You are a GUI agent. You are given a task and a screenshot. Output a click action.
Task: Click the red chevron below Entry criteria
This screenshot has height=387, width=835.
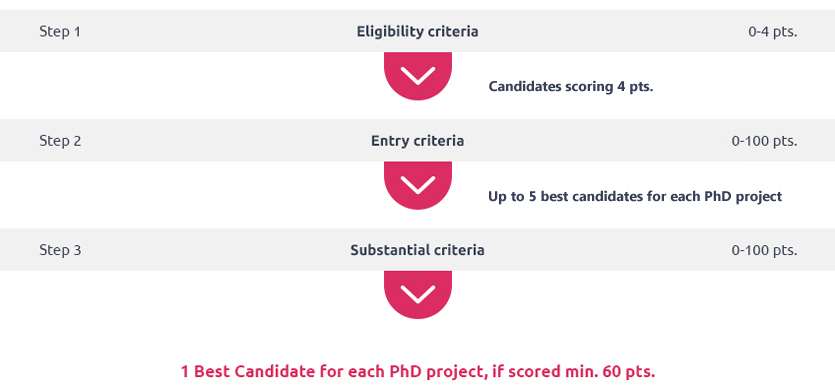click(x=418, y=185)
